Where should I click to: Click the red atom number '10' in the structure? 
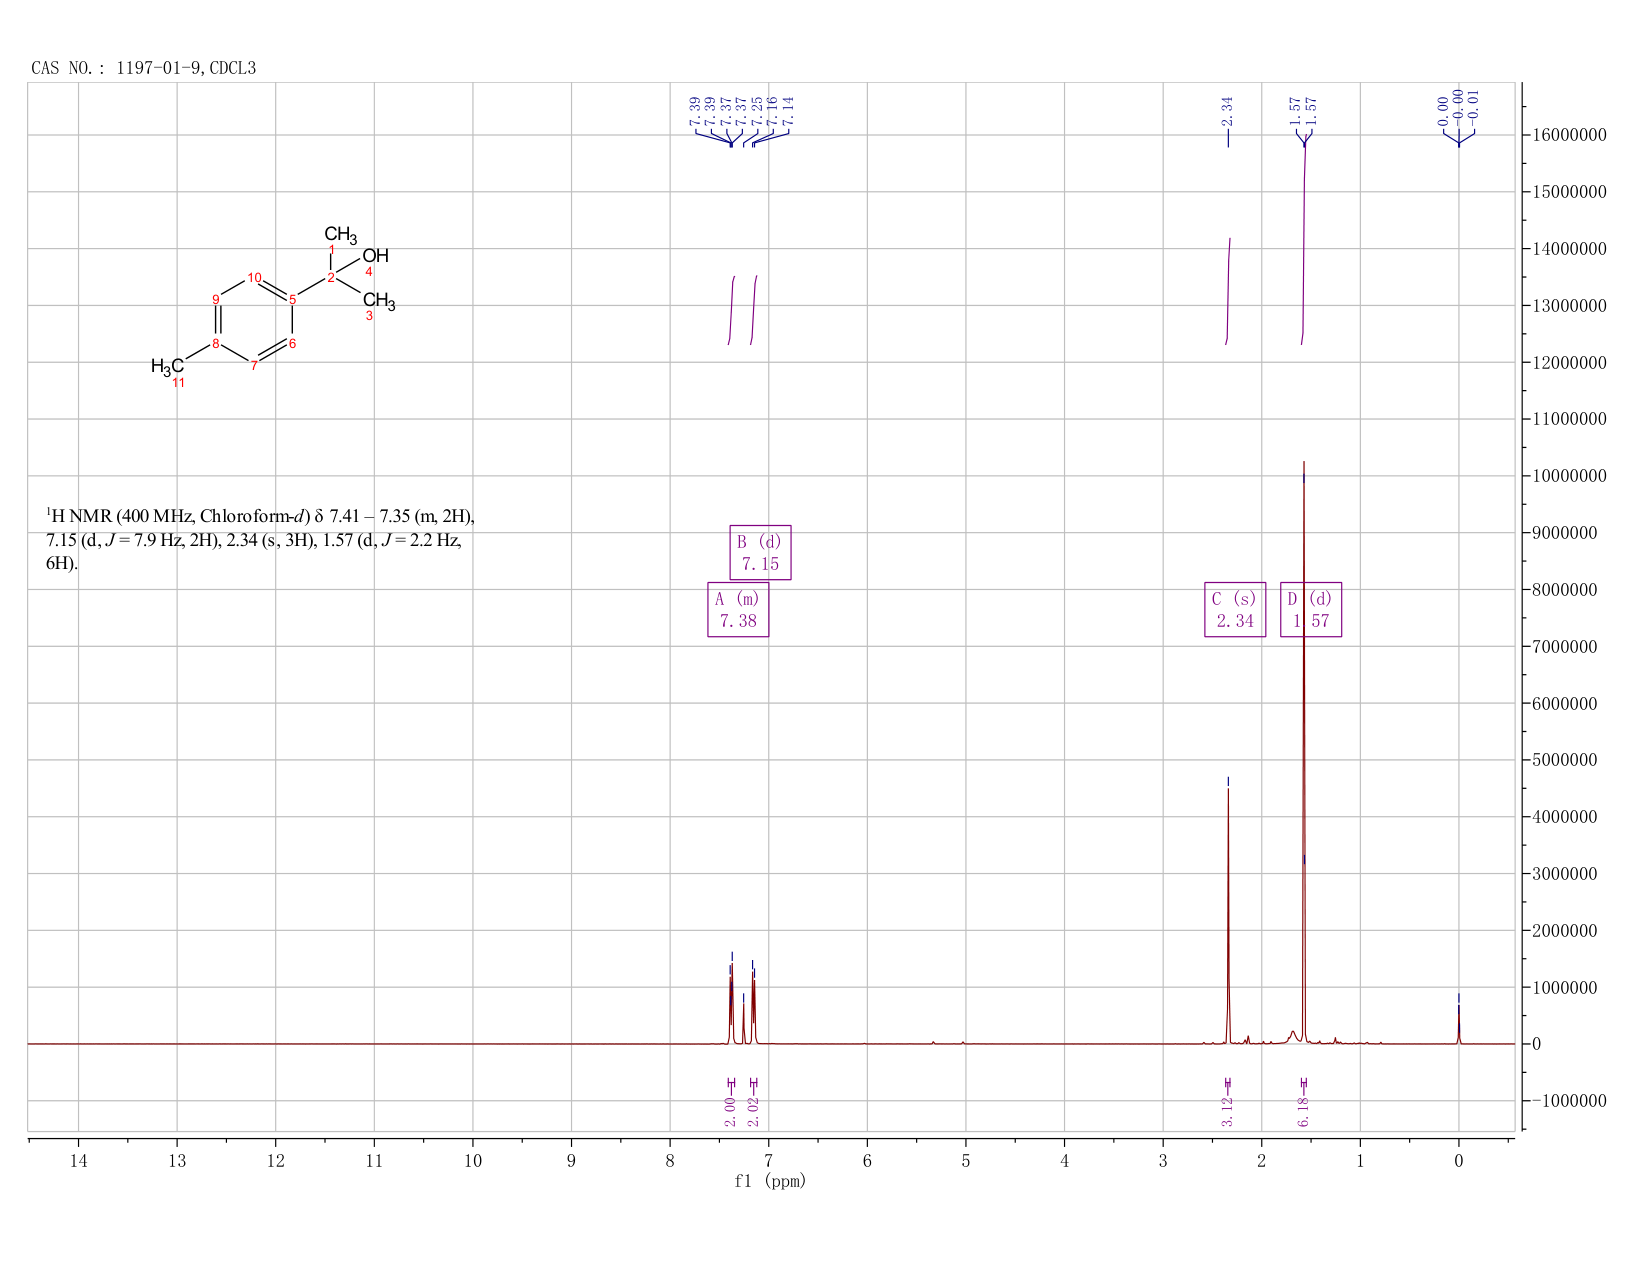(x=254, y=277)
